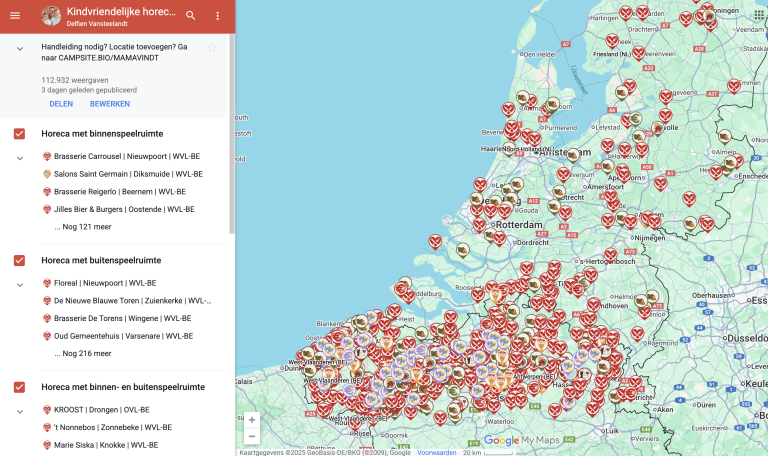Open the Voorwaarden link on map
The image size is (768, 456).
(436, 452)
